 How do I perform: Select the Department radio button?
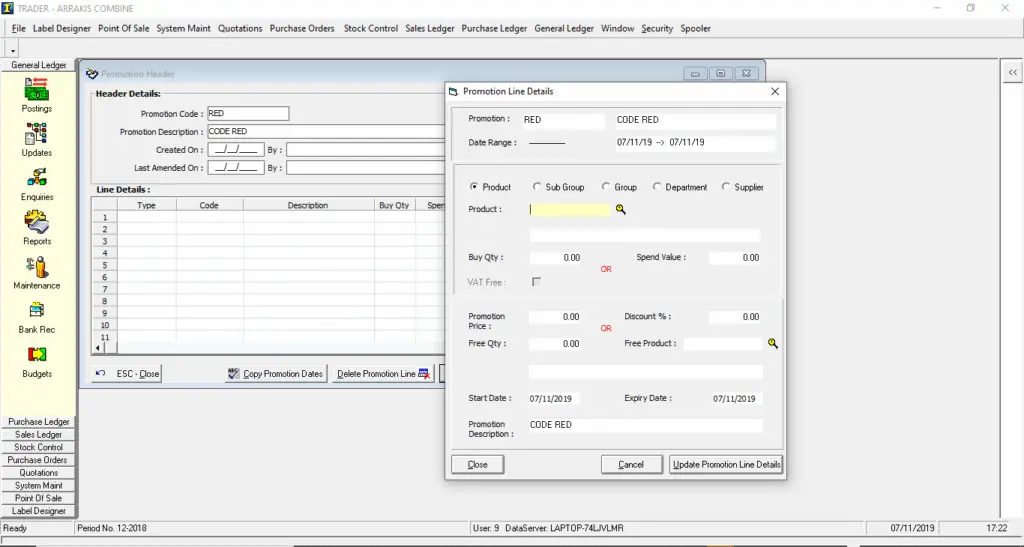[657, 187]
